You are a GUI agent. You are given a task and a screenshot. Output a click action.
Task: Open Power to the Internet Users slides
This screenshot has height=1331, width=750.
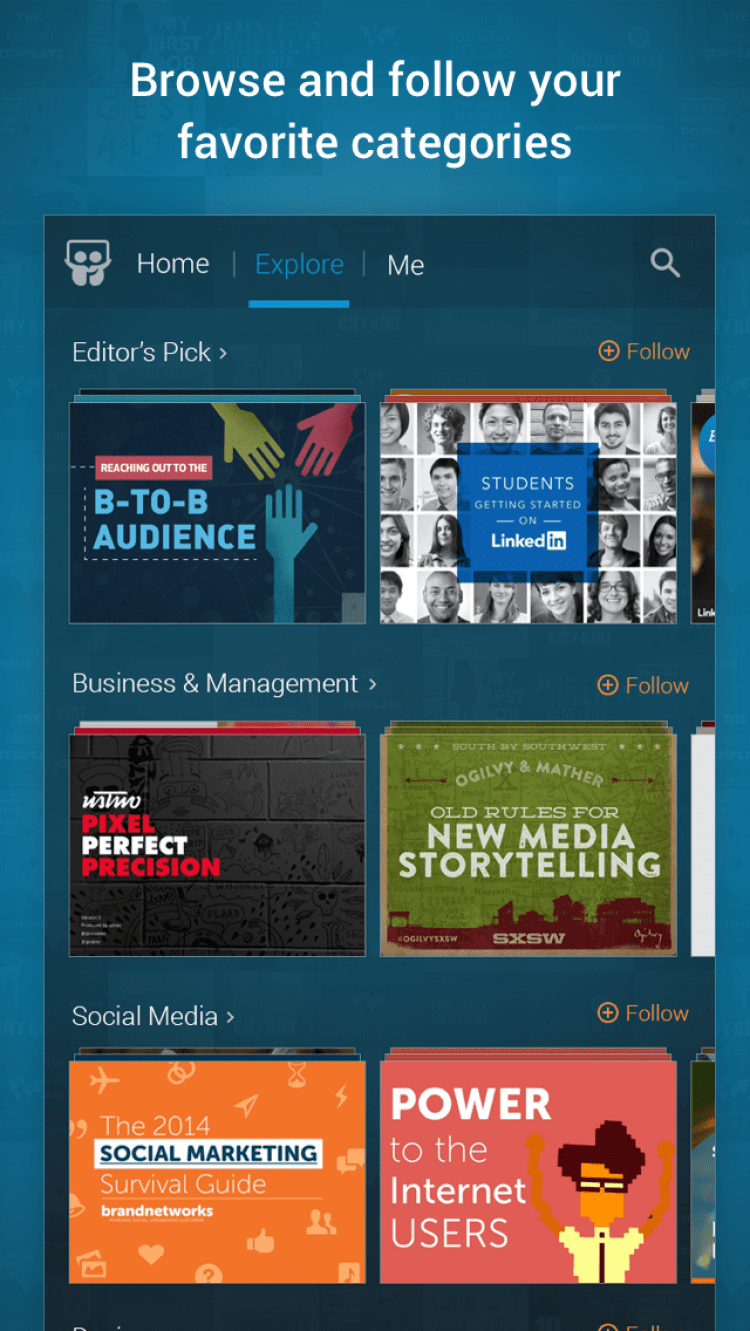coord(528,1172)
